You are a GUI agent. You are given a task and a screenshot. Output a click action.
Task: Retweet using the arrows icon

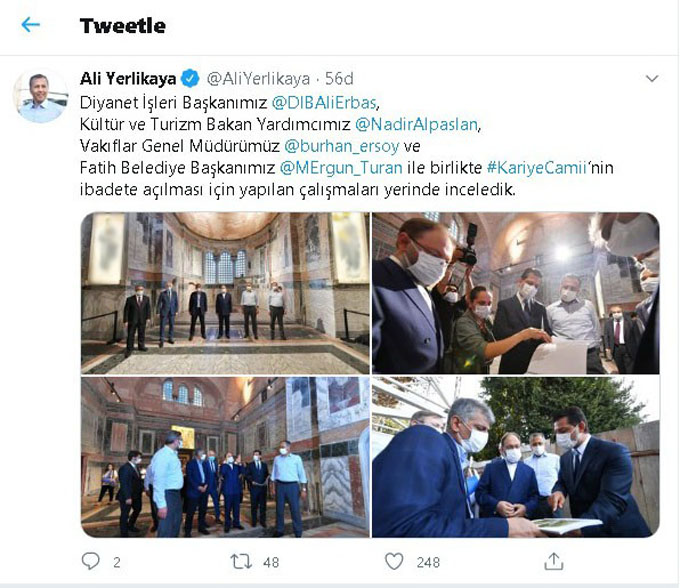click(x=241, y=562)
